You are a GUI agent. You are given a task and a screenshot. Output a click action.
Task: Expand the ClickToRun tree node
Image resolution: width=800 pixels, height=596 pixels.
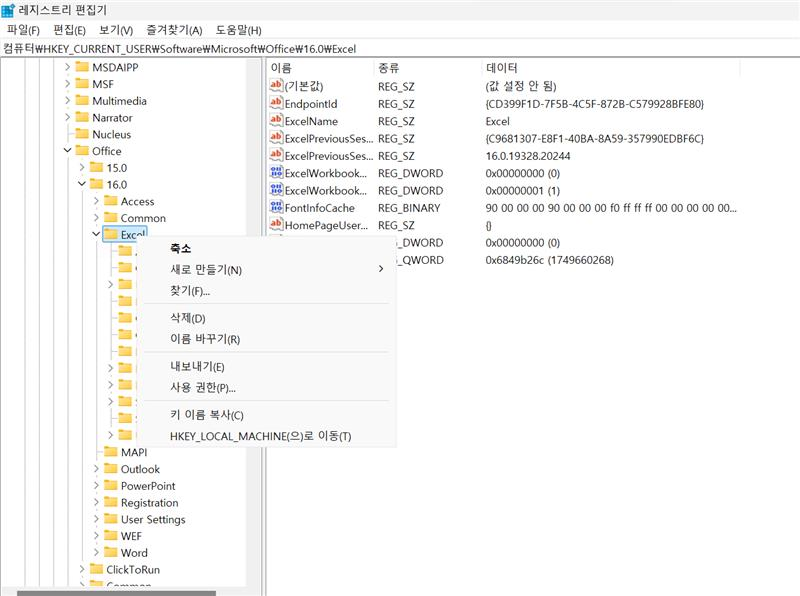82,569
